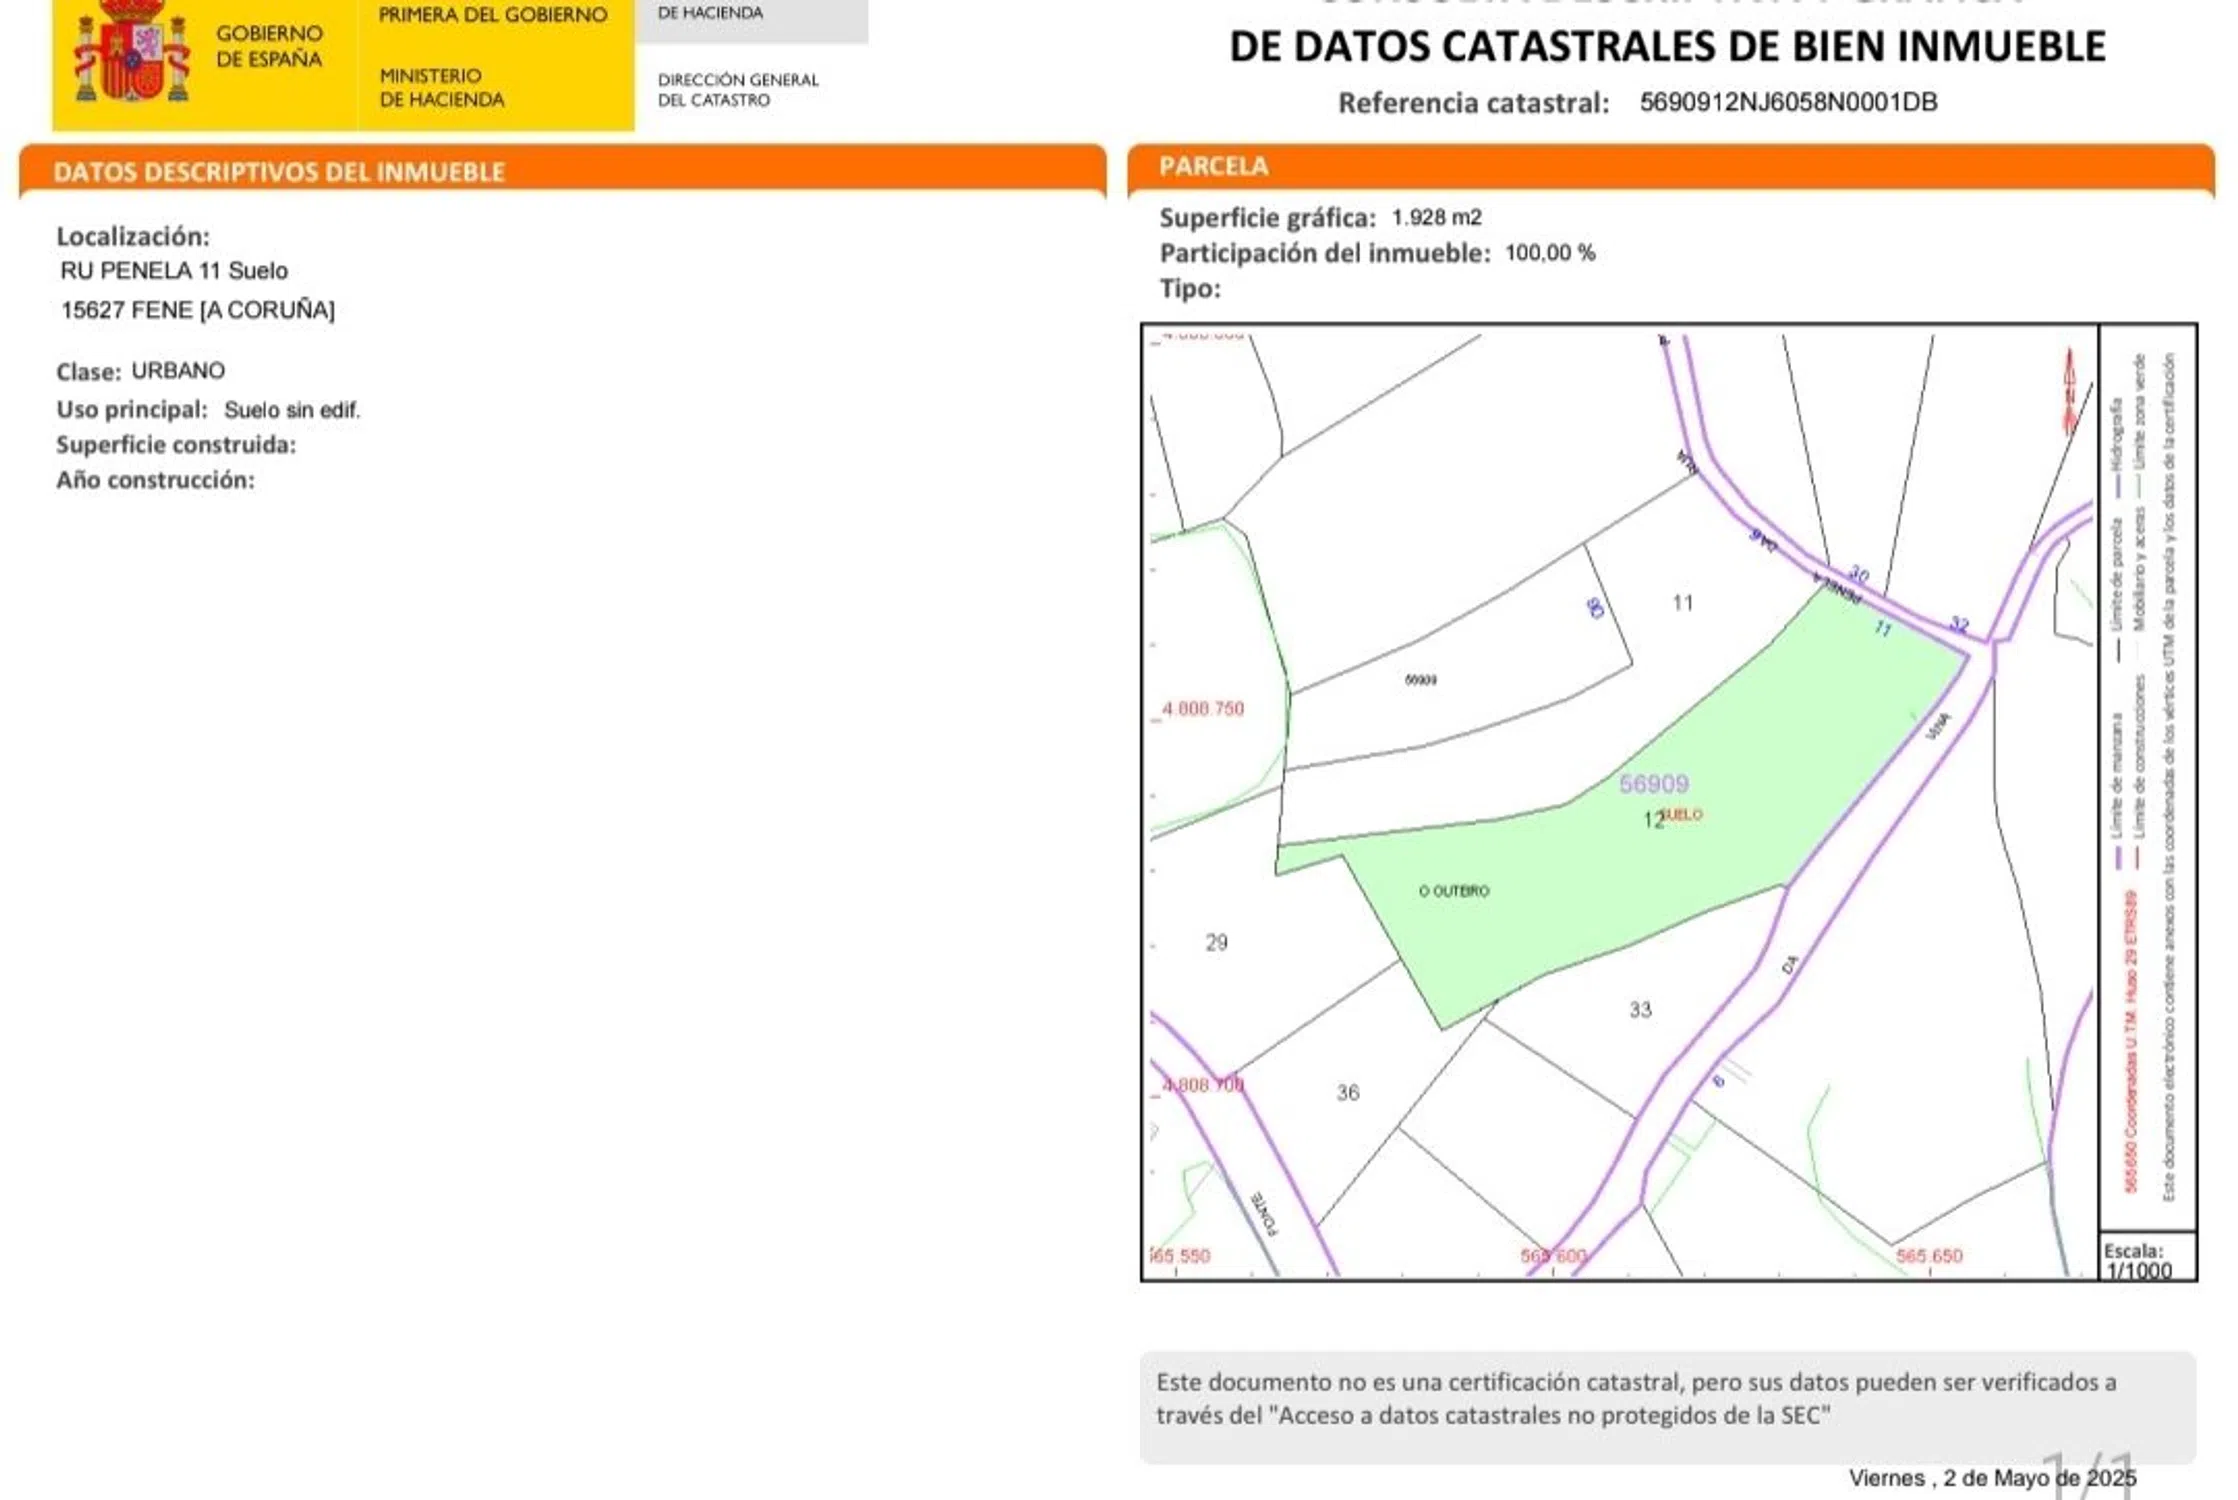Click parcel number 36 on the map

pos(1348,1093)
